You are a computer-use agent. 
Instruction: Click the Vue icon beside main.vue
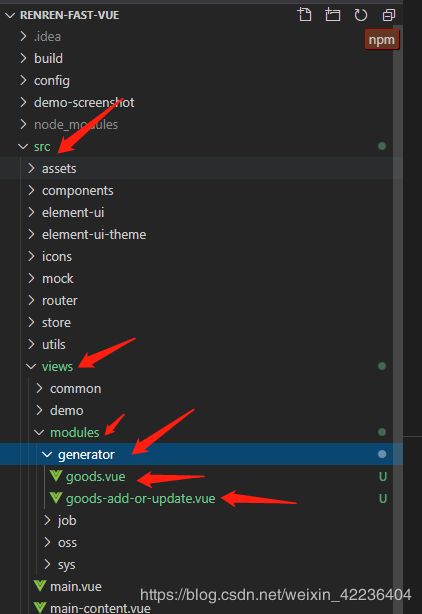point(40,586)
